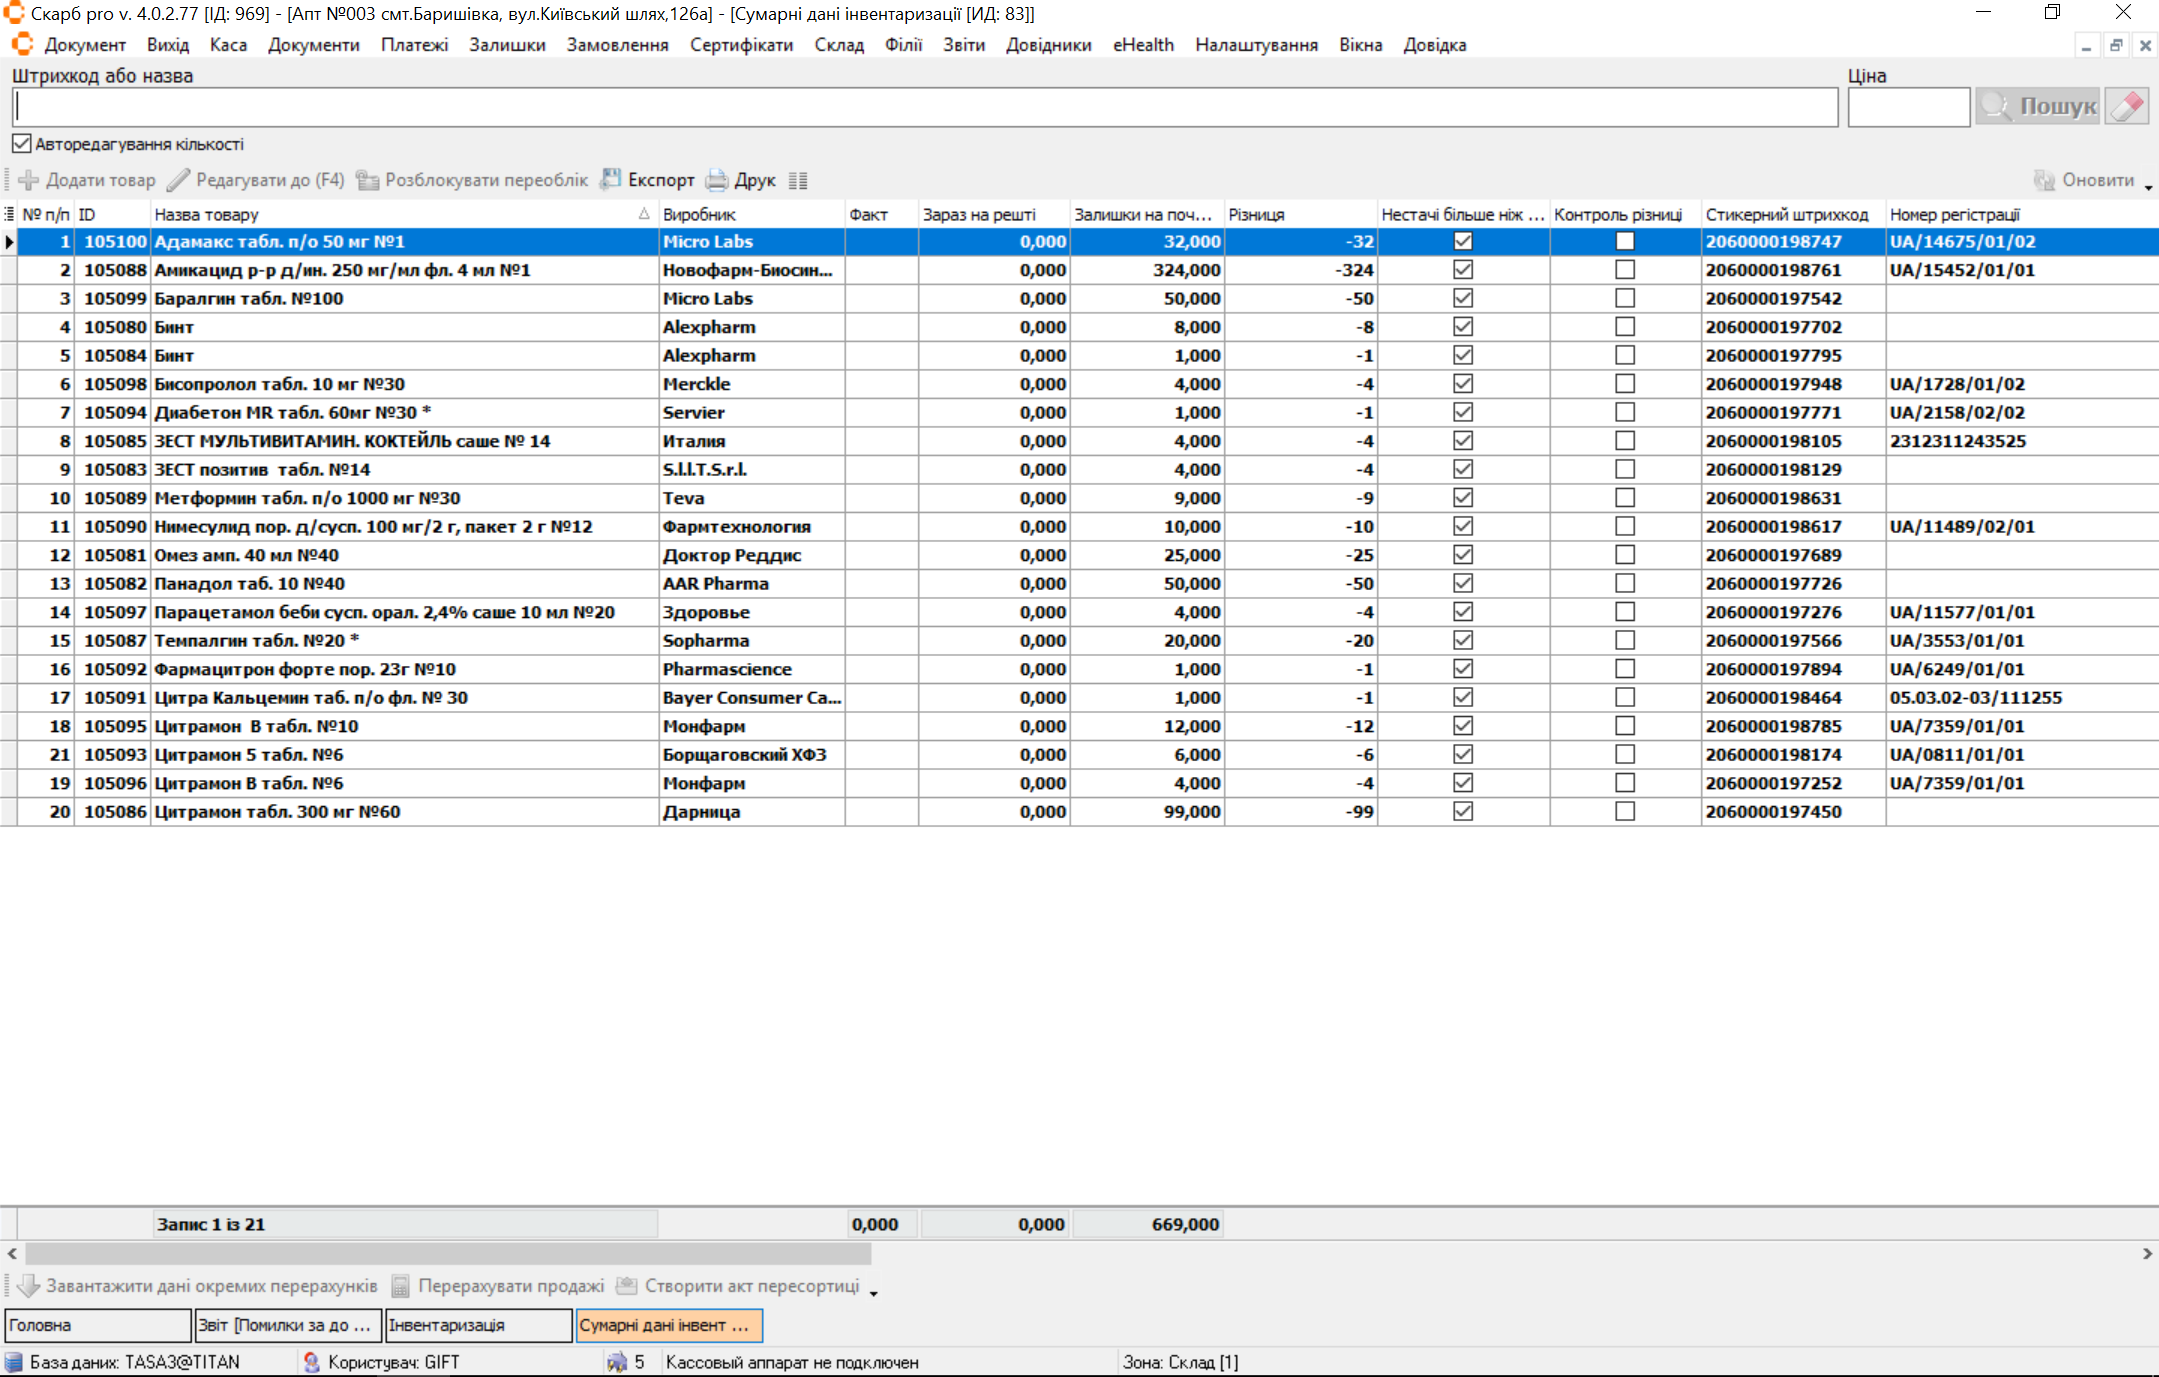Click the horizontal scrollbar thumb
2159x1377 pixels.
tap(447, 1253)
